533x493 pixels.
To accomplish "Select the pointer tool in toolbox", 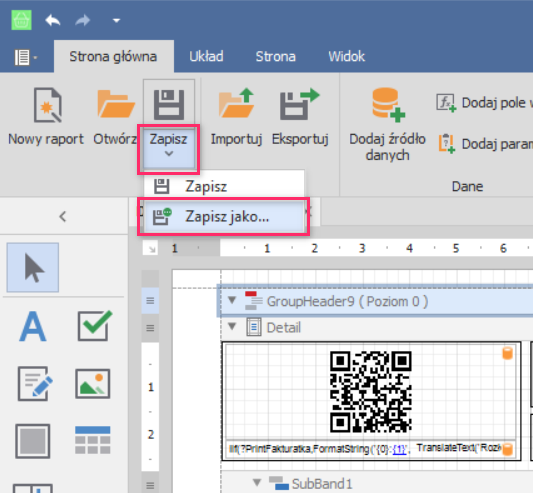I will 33,268.
